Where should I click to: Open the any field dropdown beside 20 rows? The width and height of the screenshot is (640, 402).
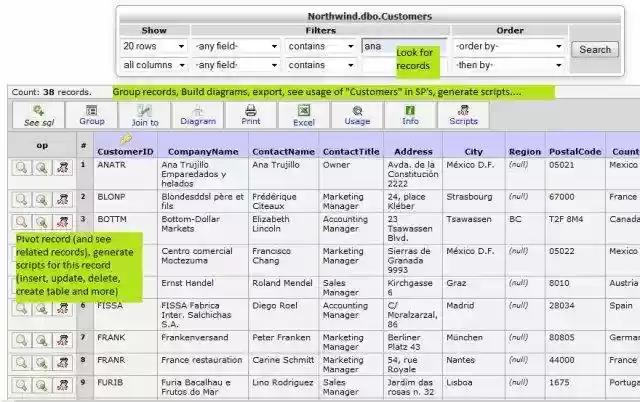(x=236, y=46)
